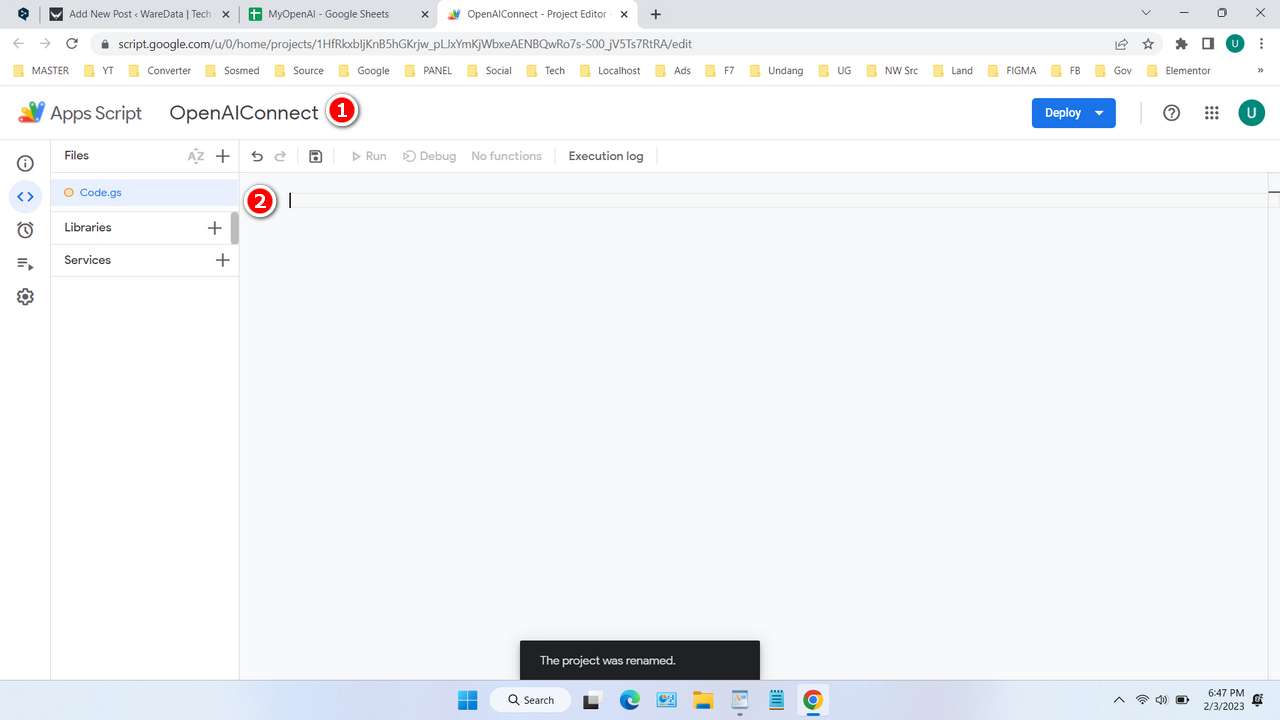Open the Executions panel
This screenshot has width=1280, height=720.
25,263
